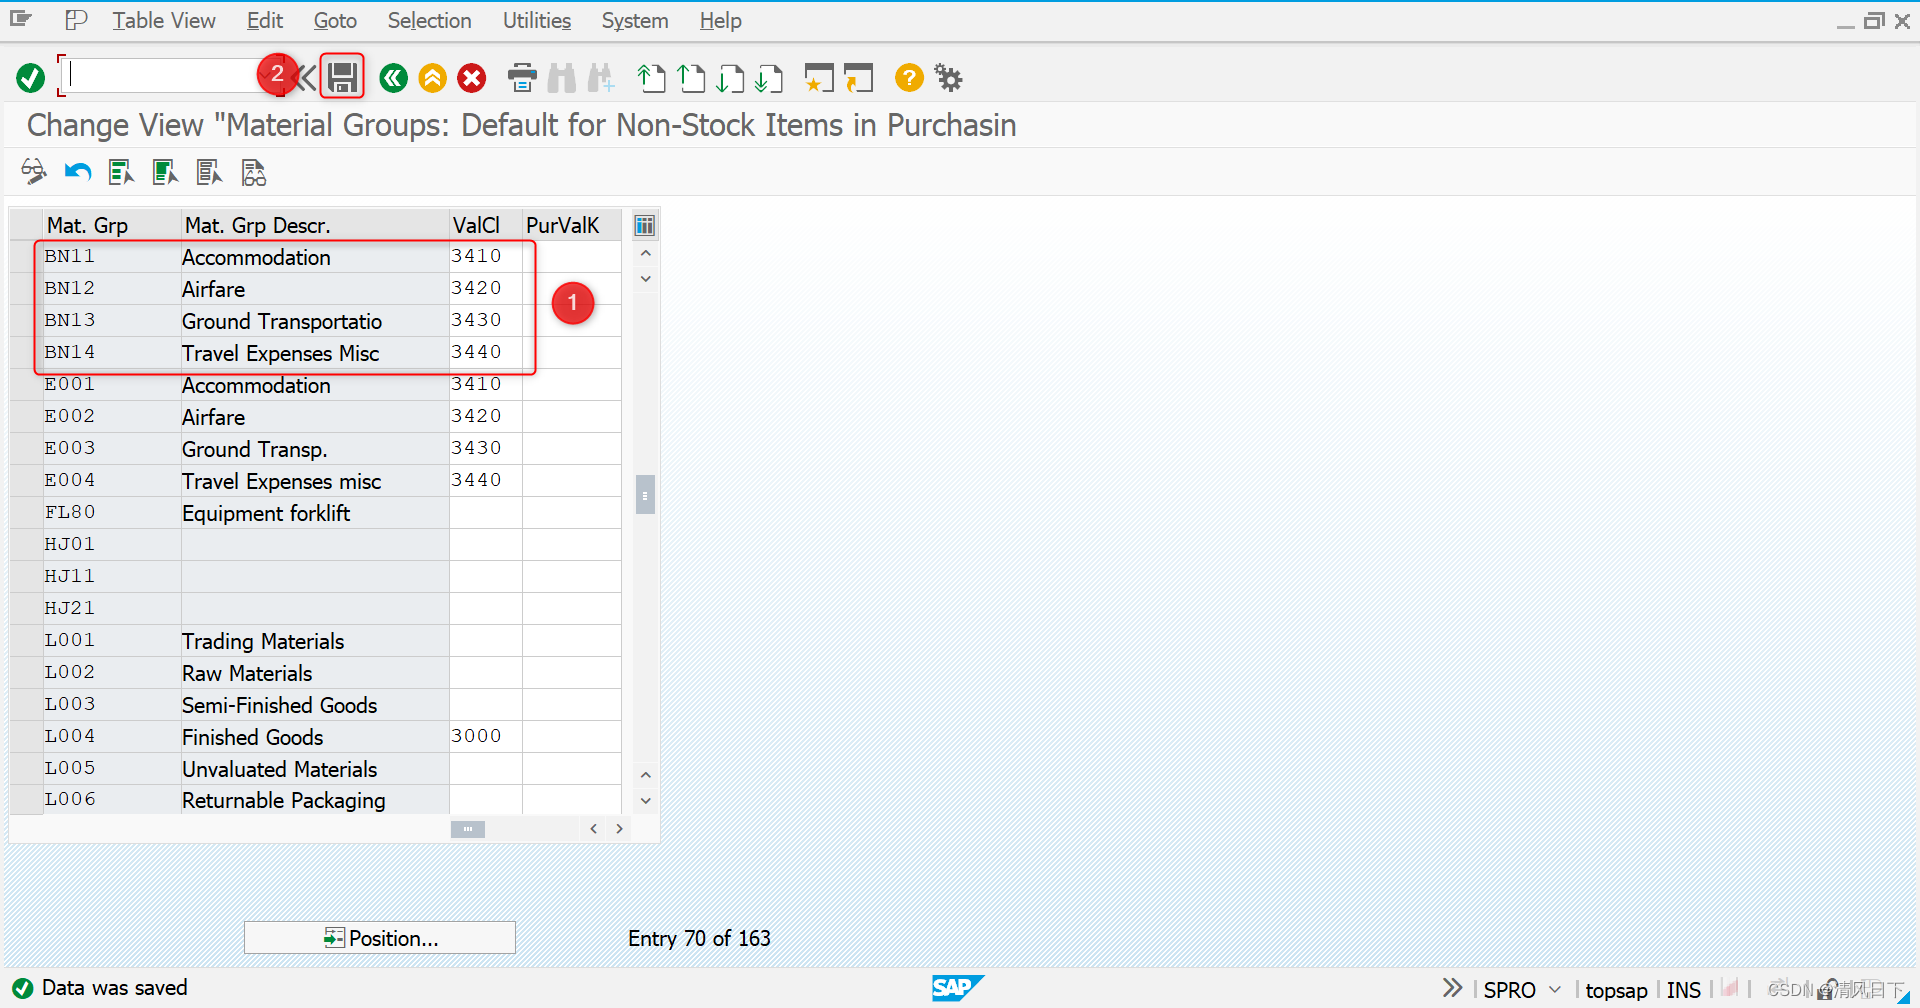Select row marker for BN11
Screen dimensions: 1920x1008
pos(26,256)
